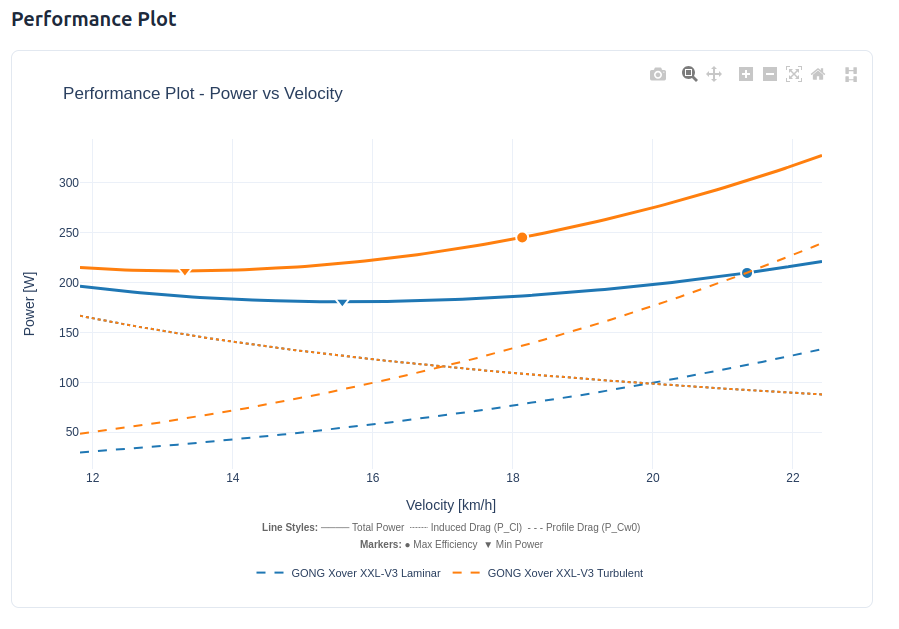Reset axes with the home icon
The width and height of the screenshot is (899, 629).
818,74
